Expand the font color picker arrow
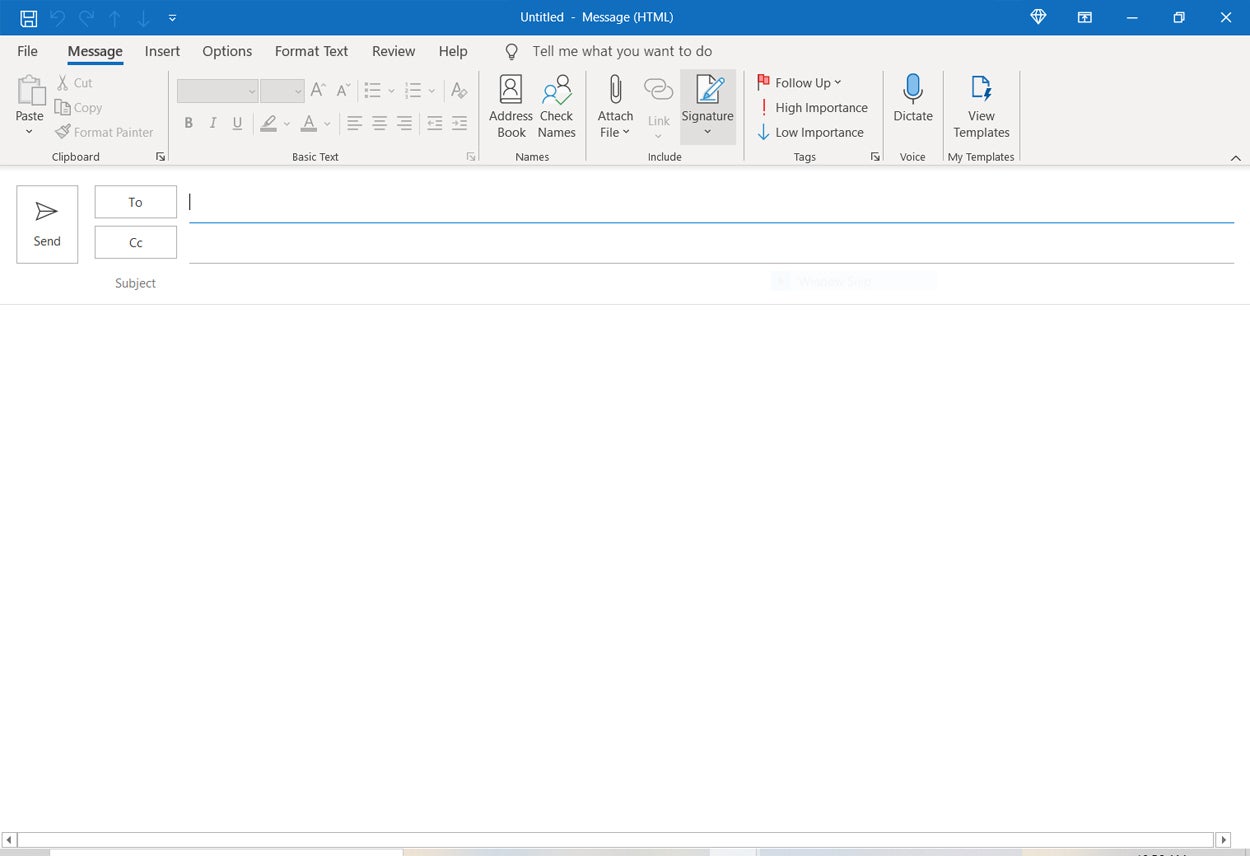Viewport: 1250px width, 856px height. [x=327, y=123]
